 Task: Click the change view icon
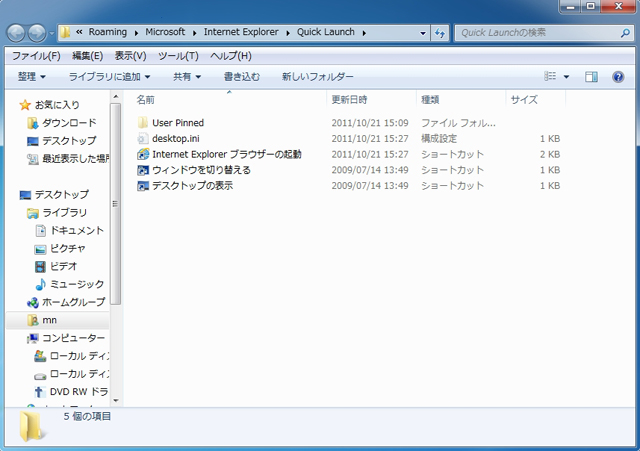pos(550,76)
